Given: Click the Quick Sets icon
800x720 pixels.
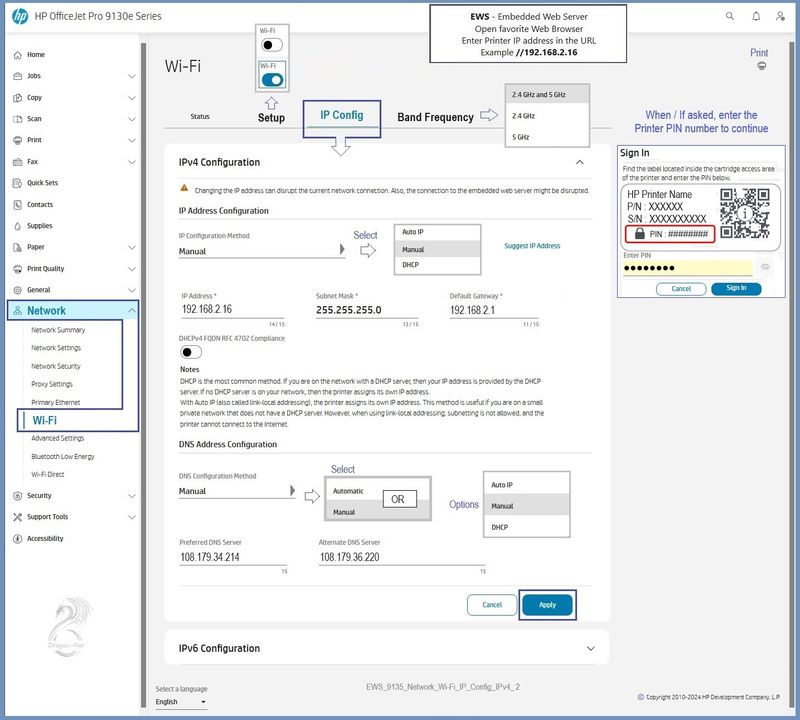Looking at the screenshot, I should point(17,183).
